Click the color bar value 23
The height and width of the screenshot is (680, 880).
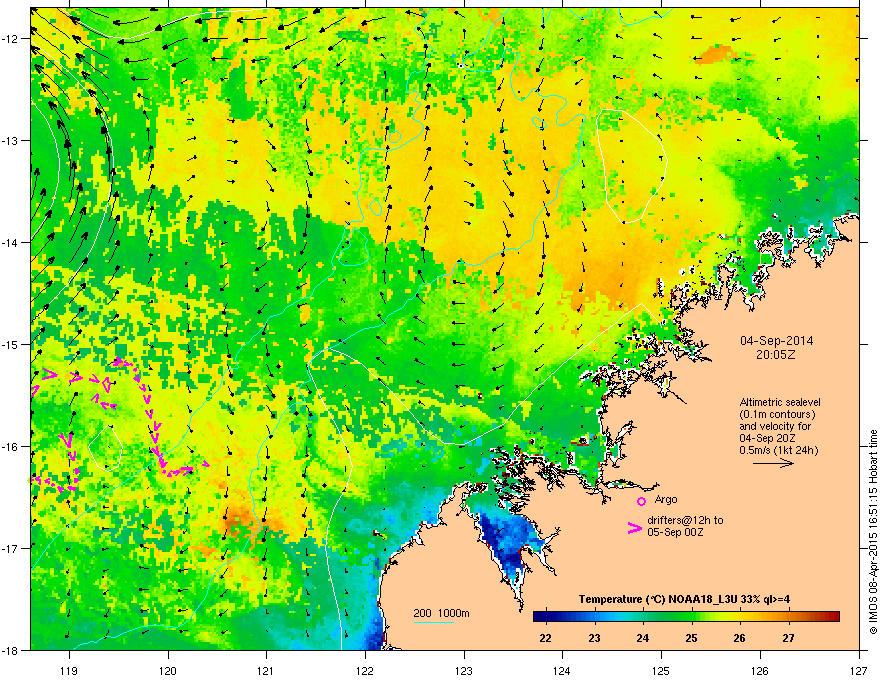594,638
